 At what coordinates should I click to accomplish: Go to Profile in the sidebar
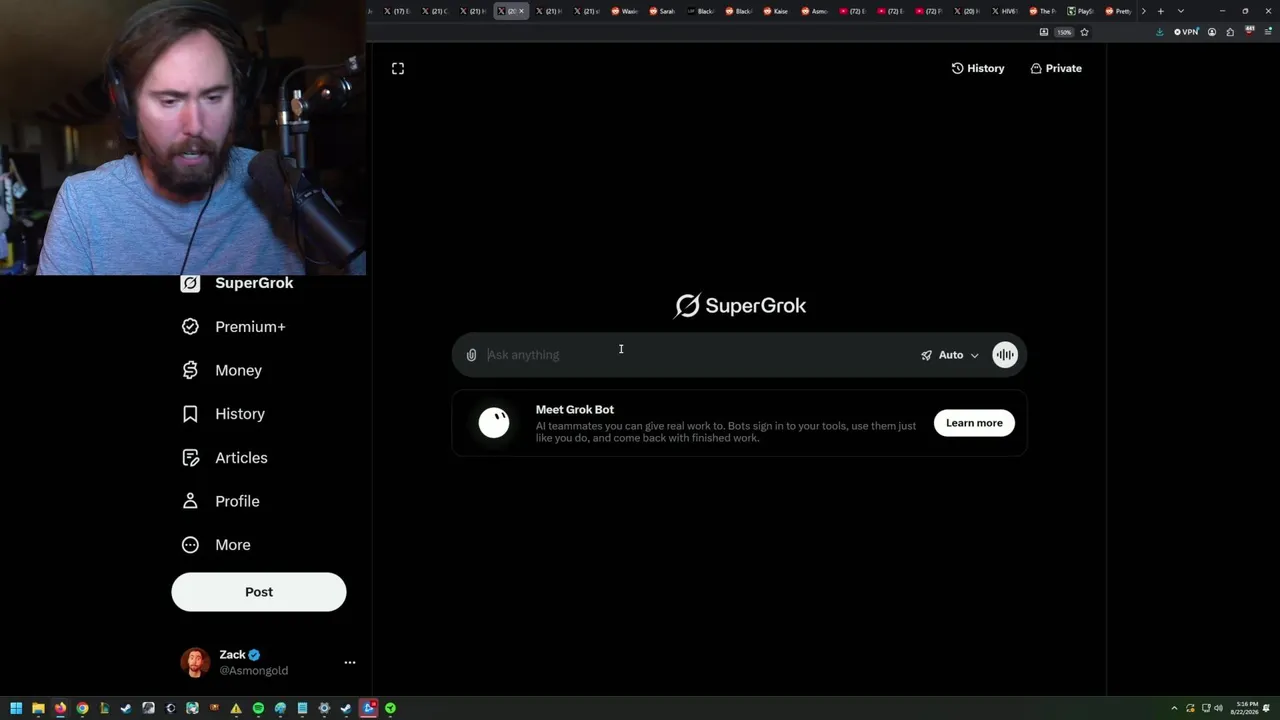point(220,501)
